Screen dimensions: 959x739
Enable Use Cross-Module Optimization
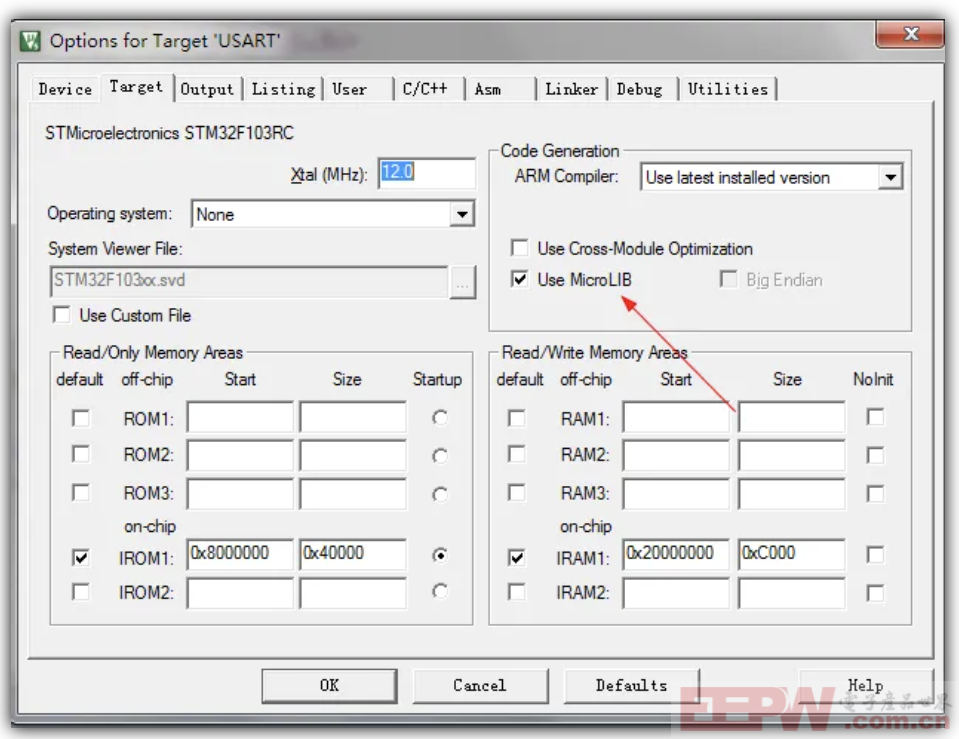519,248
